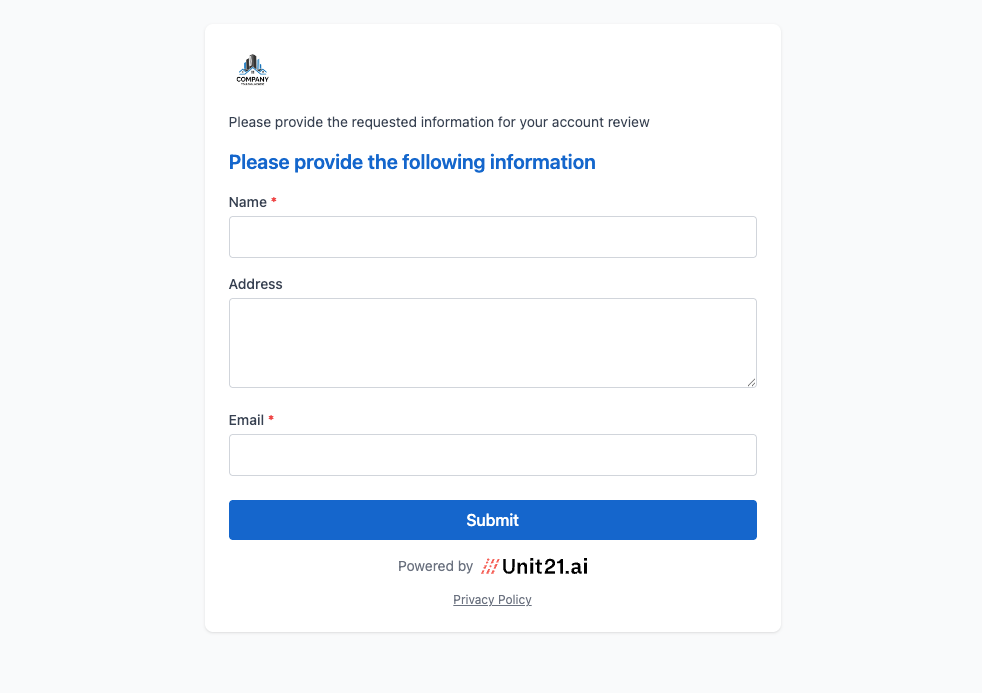Image resolution: width=982 pixels, height=693 pixels.
Task: Click the word 'Policy' in footer link
Action: [515, 600]
